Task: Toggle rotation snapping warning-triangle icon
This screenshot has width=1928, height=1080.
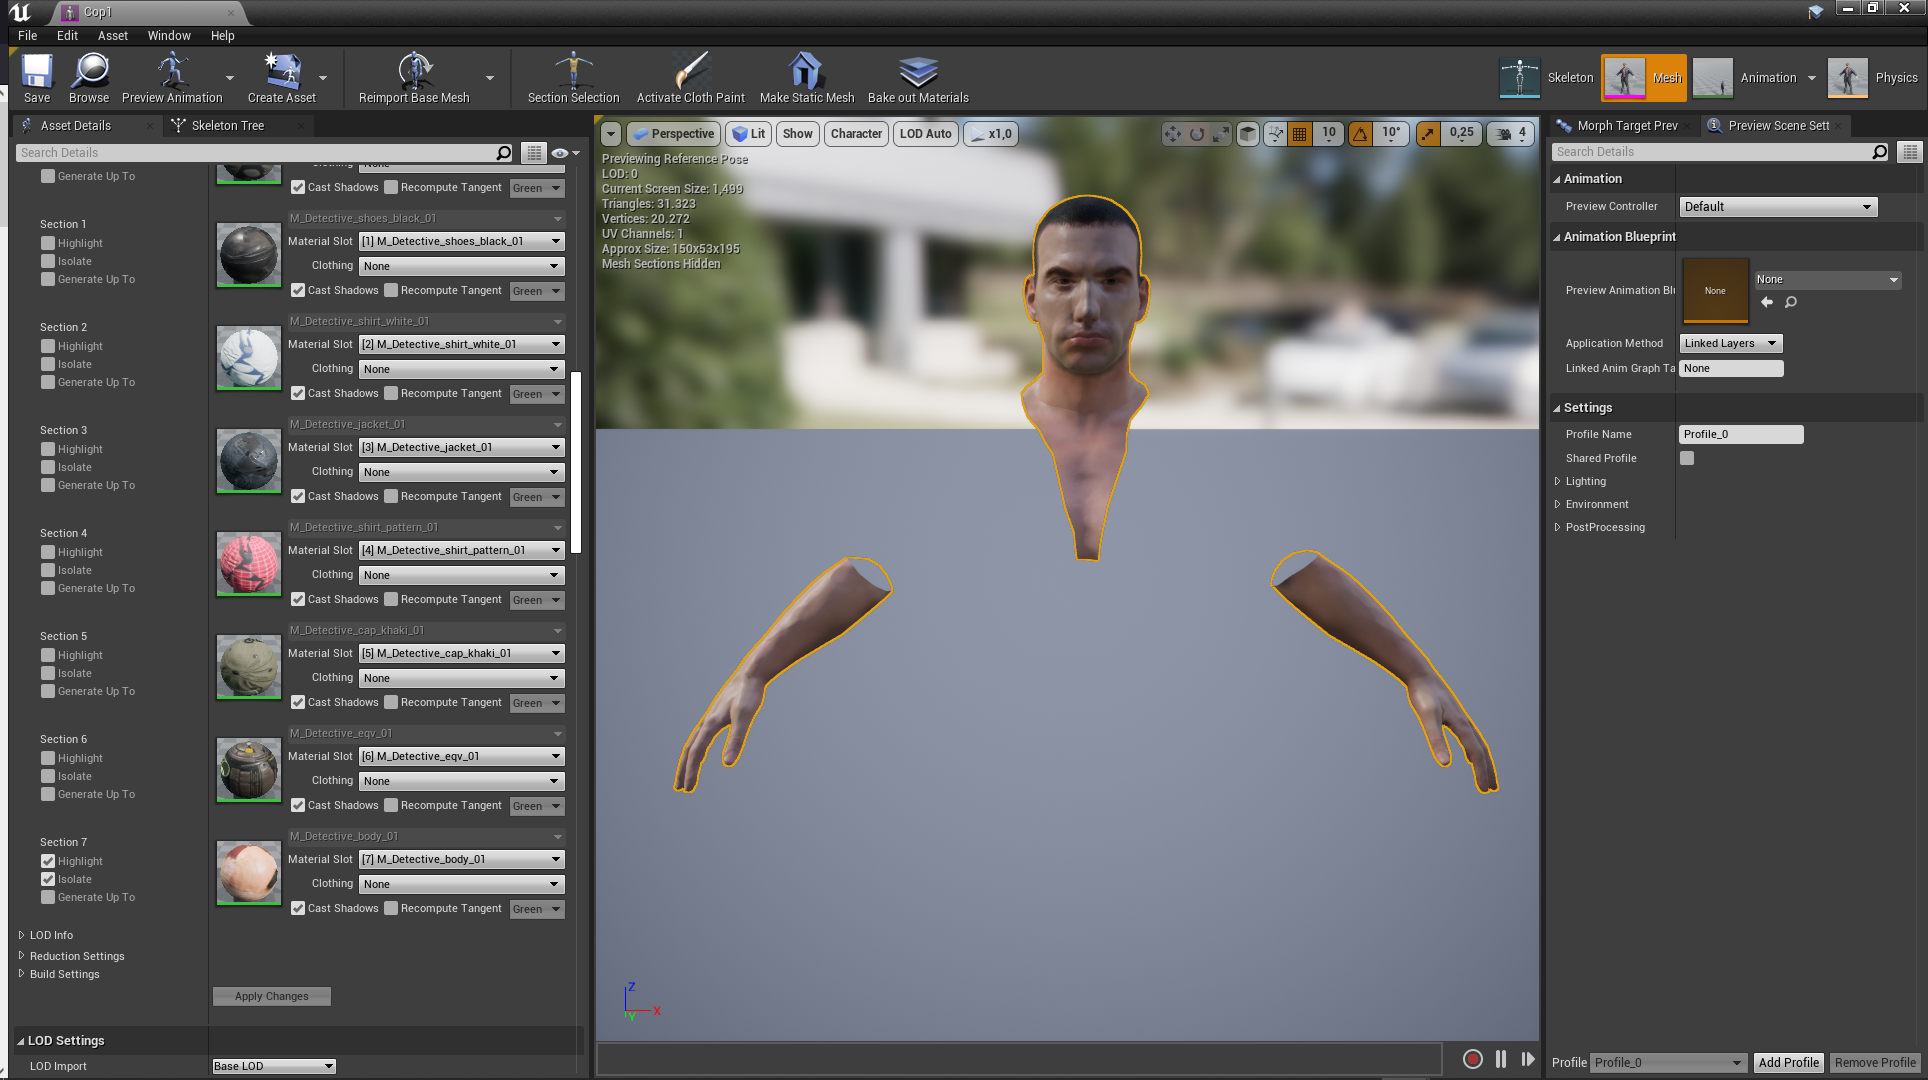Action: click(x=1360, y=134)
